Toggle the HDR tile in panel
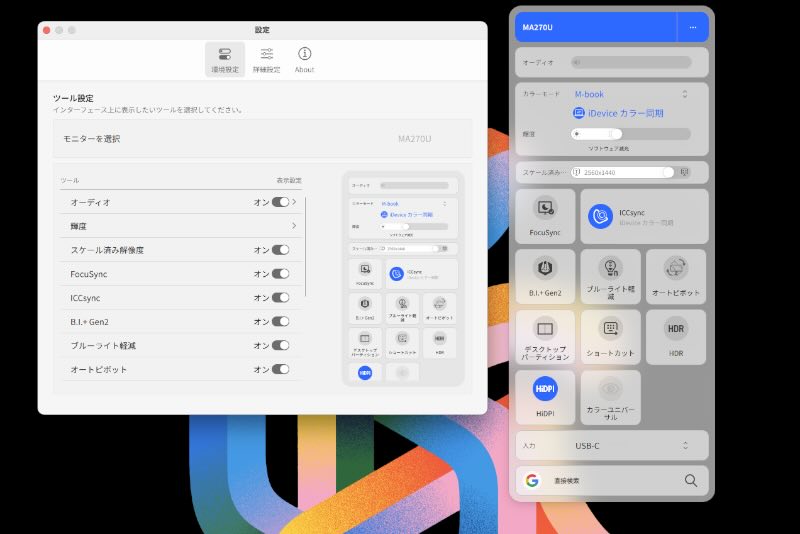Screen dimensions: 800x534 [675, 337]
